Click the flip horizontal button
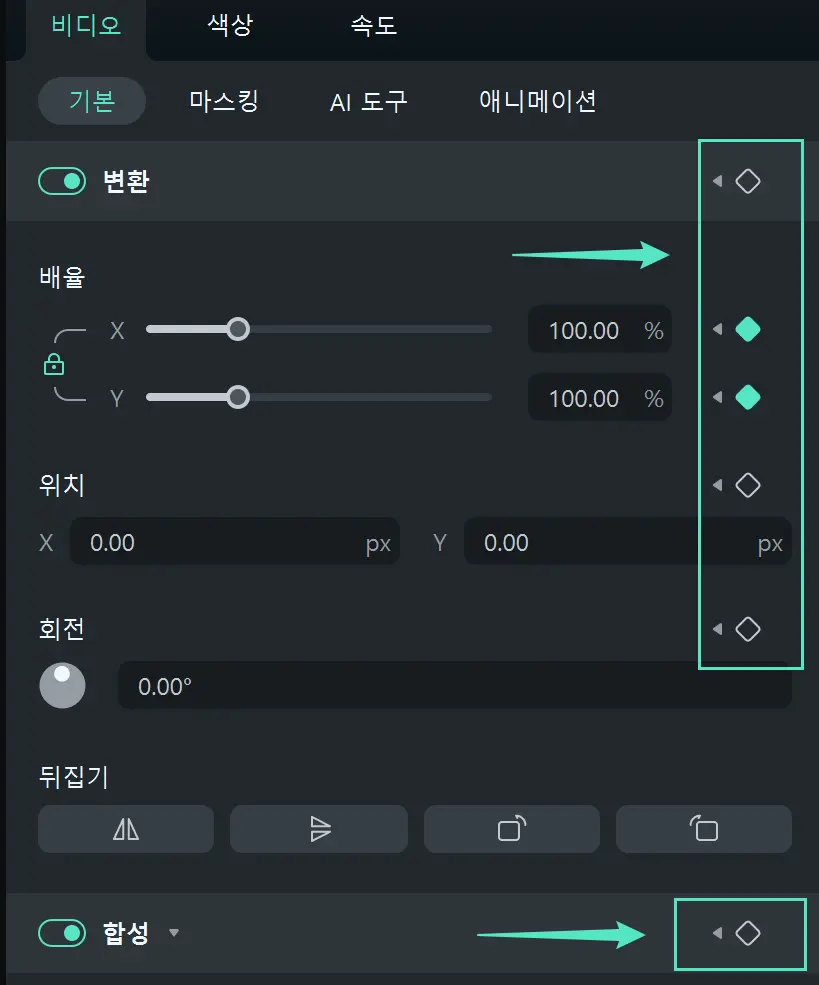Image resolution: width=819 pixels, height=985 pixels. pyautogui.click(x=126, y=829)
